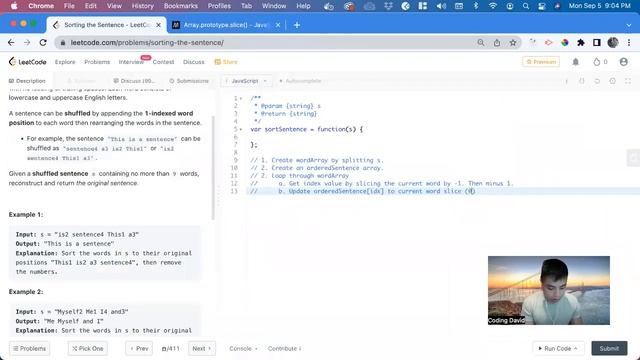Go forward in browser history
The width and height of the screenshot is (640, 360).
coord(27,42)
